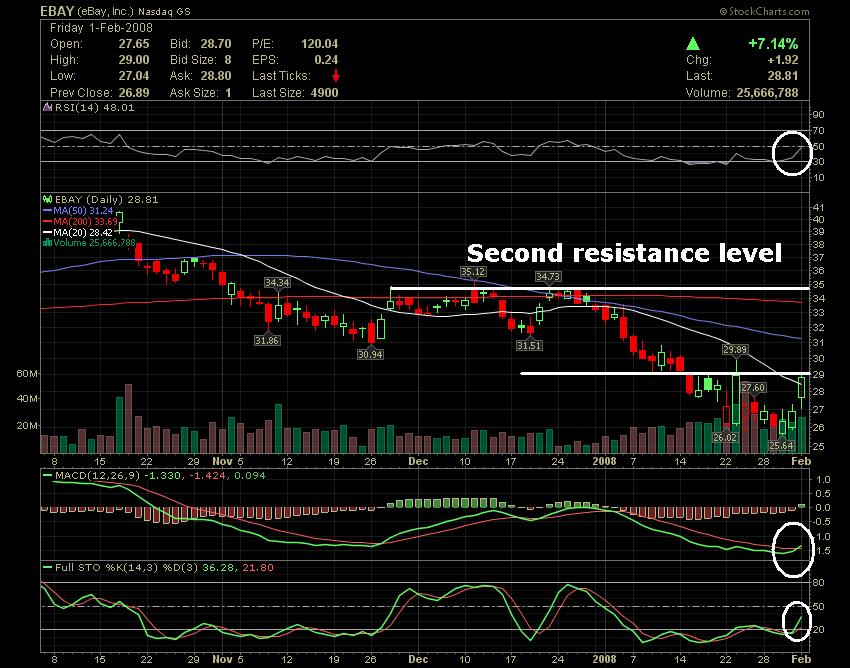Screen dimensions: 850x668
Task: Click the Last Size value 4900
Action: [x=324, y=93]
